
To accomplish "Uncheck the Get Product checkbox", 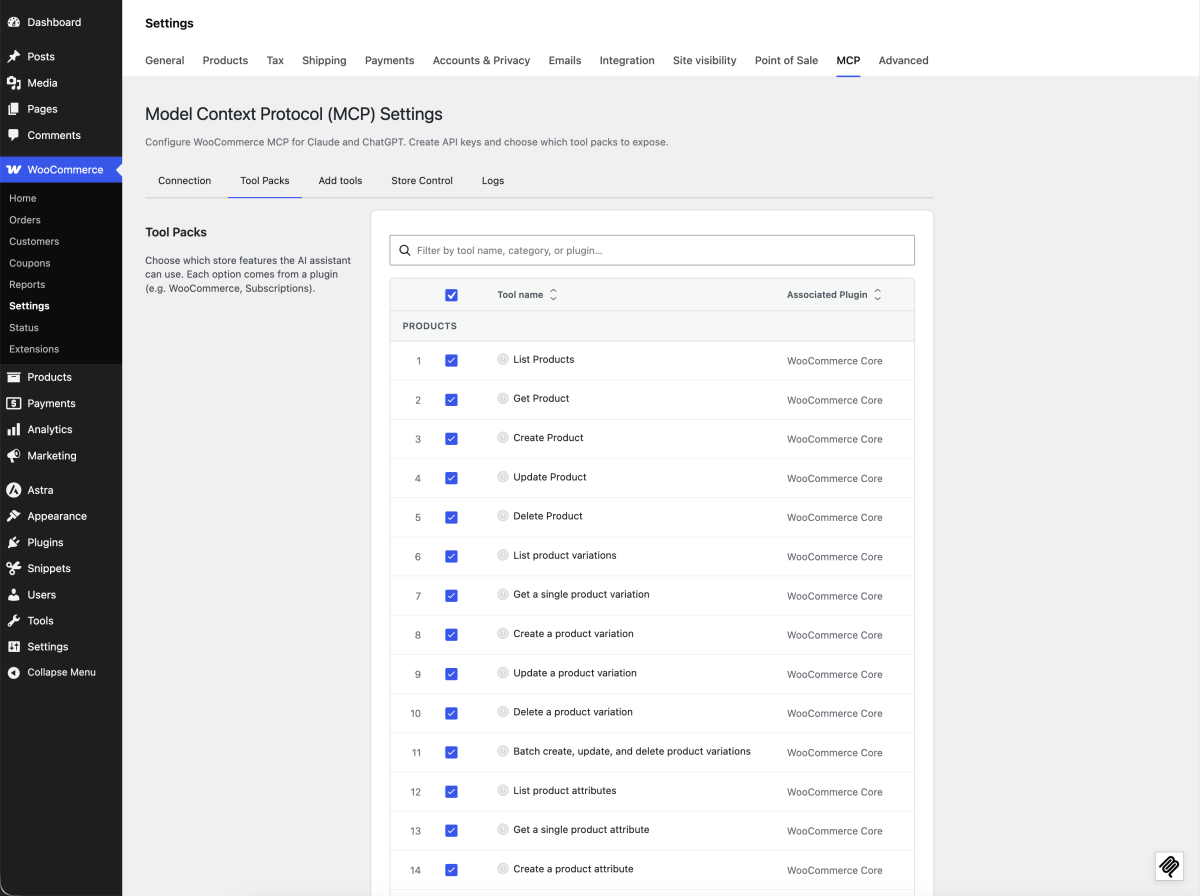I will click(x=451, y=399).
